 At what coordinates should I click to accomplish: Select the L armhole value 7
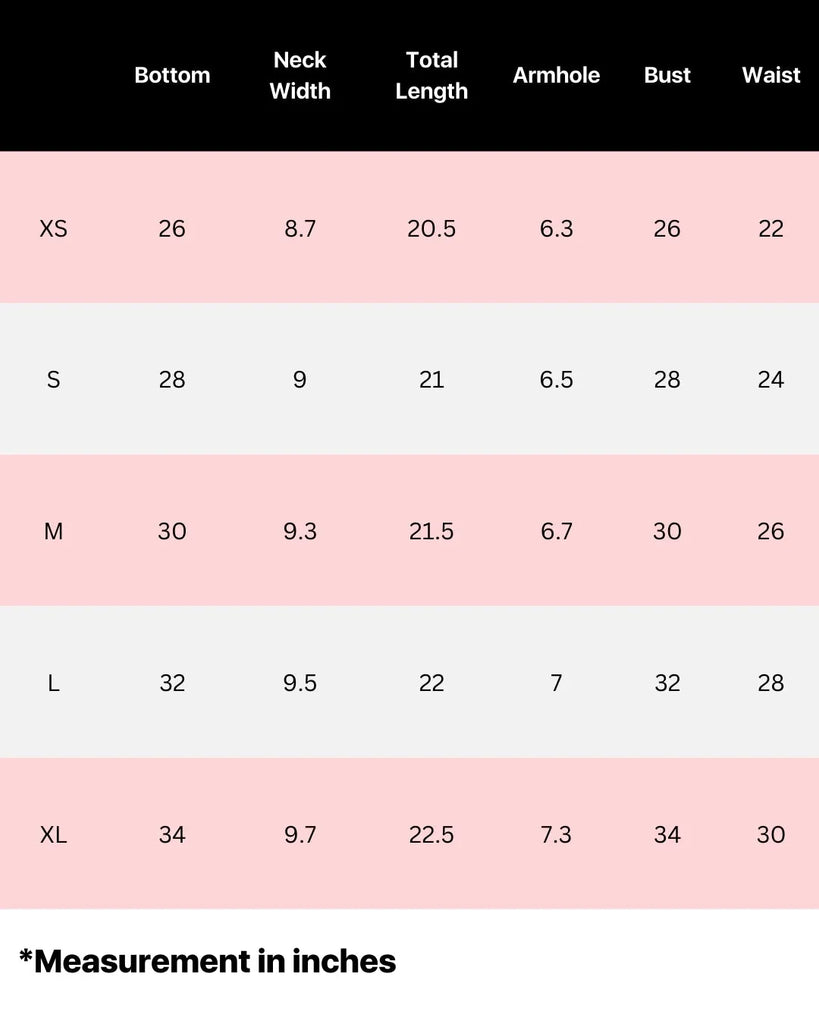coord(556,683)
